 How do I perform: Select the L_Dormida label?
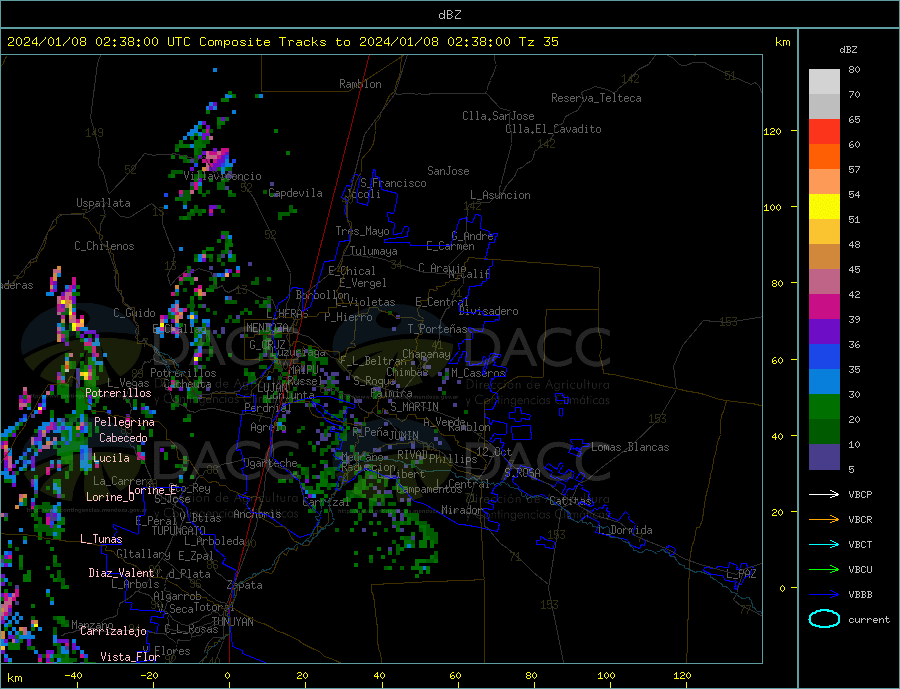coord(625,530)
